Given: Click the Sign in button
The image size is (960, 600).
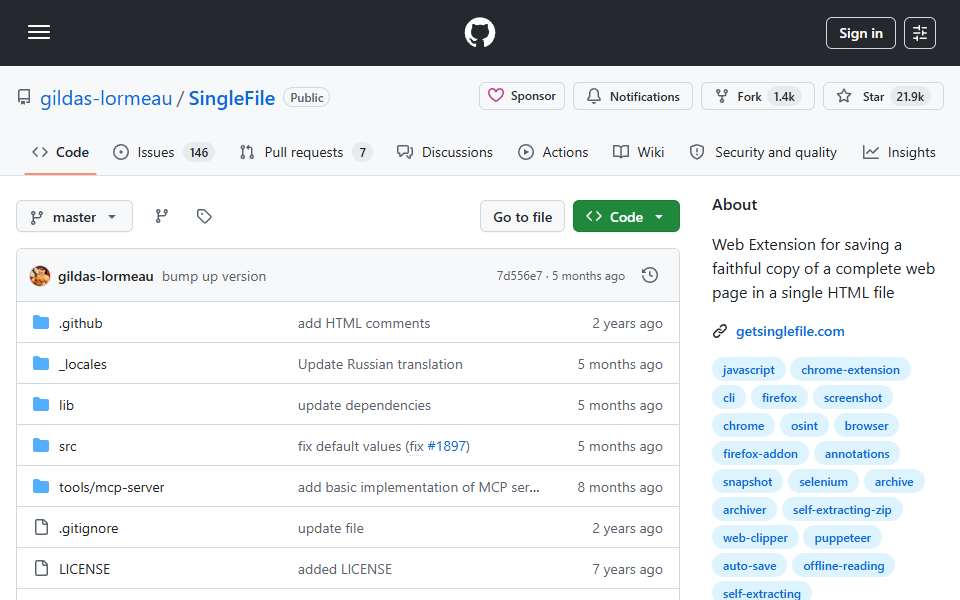Looking at the screenshot, I should tap(860, 33).
